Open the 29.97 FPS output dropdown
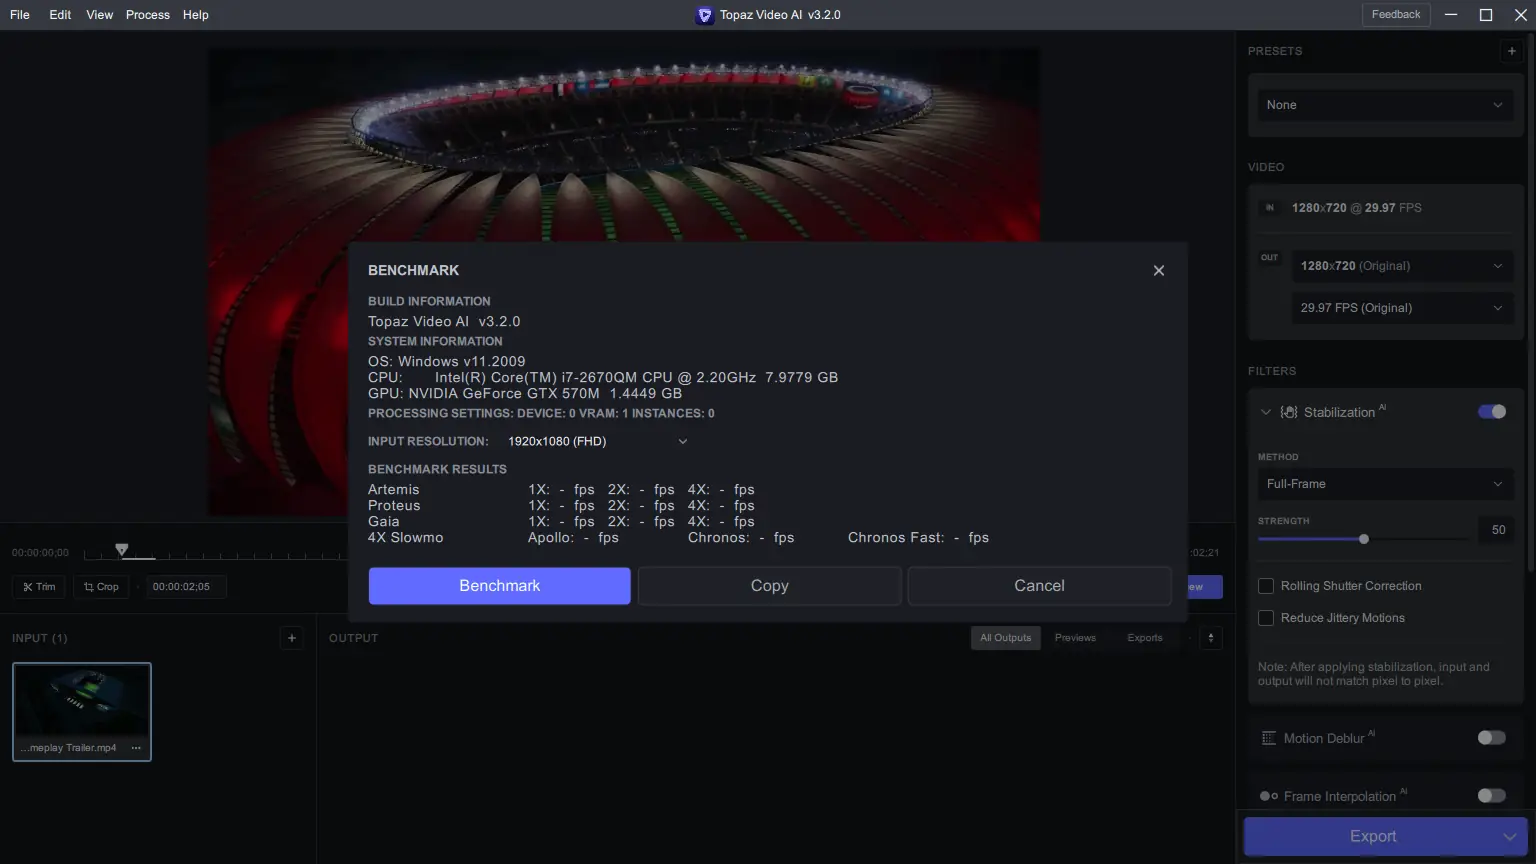Screen dimensions: 1536x864 point(1401,308)
